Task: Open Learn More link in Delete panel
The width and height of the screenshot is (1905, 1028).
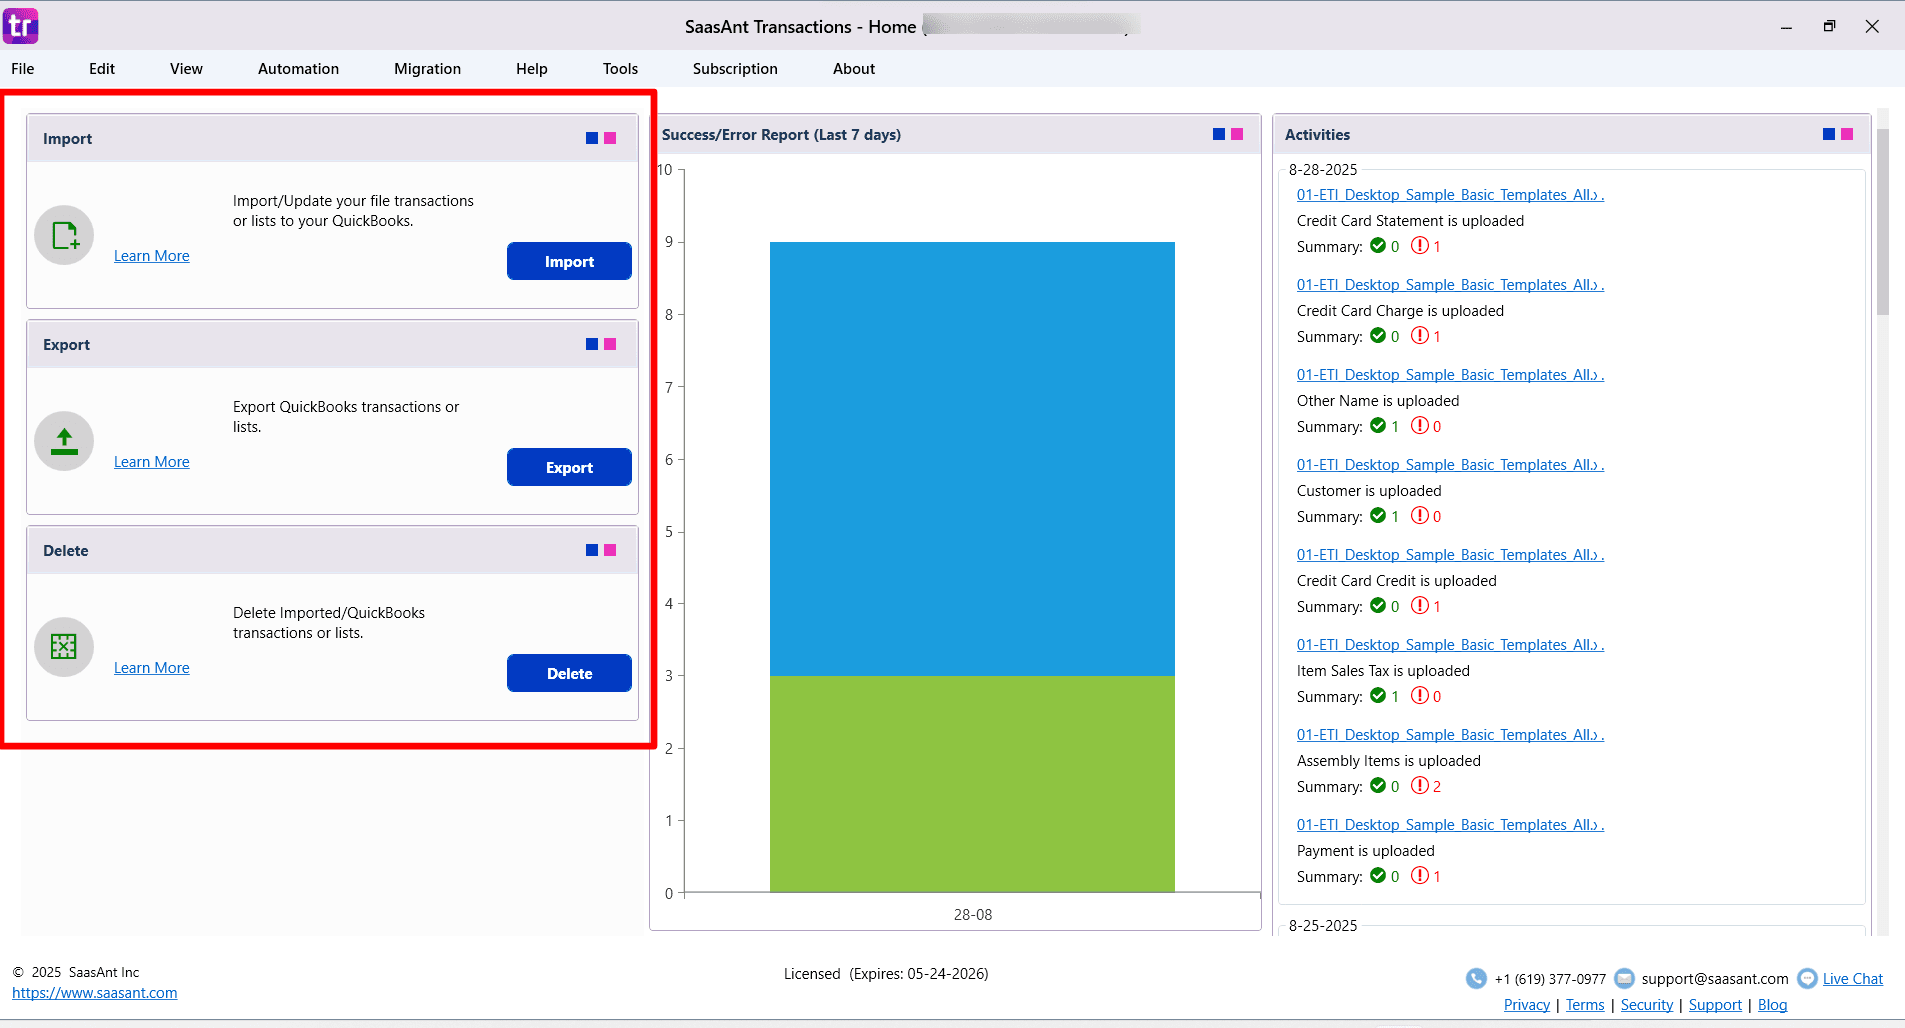Action: pos(152,668)
